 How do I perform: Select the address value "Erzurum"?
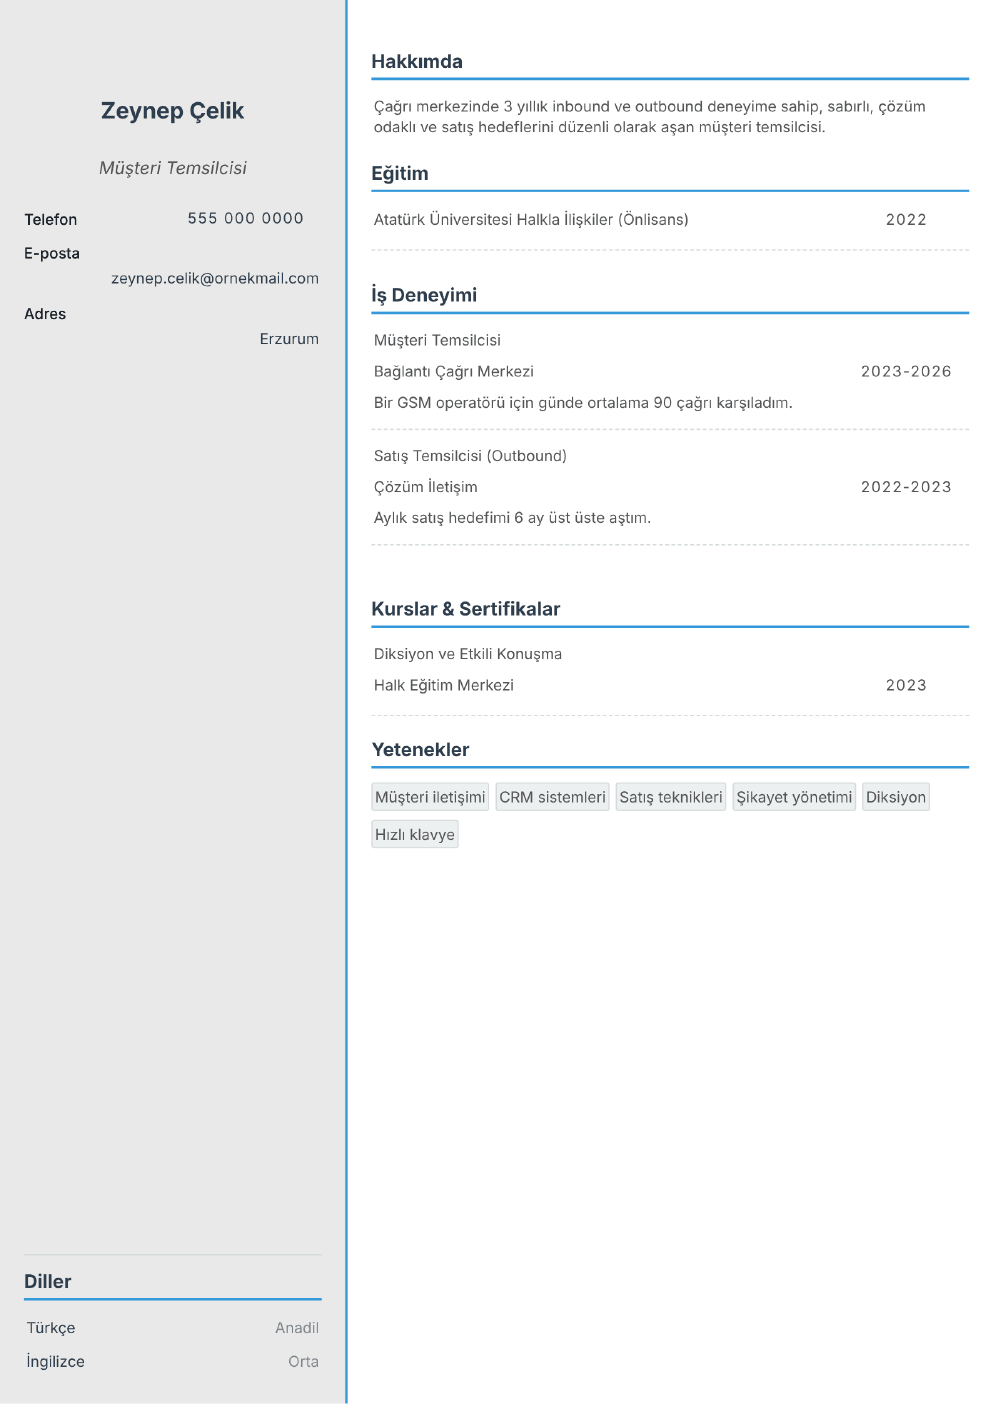[289, 339]
